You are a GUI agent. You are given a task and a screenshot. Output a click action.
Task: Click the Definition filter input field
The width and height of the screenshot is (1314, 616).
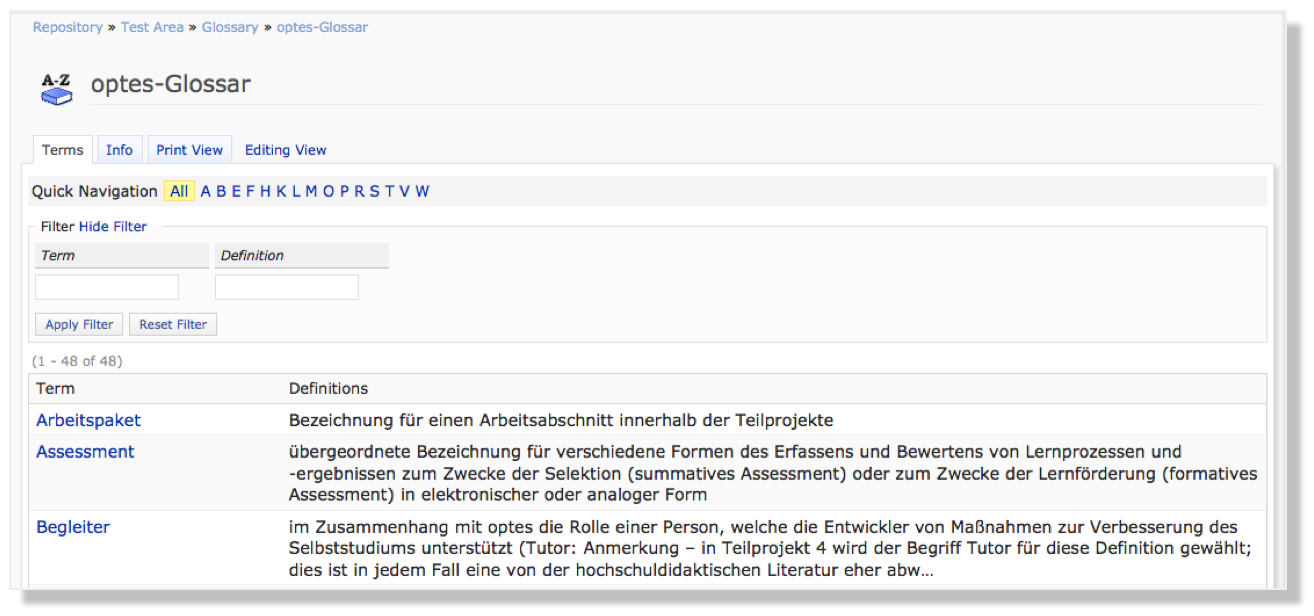tap(286, 288)
